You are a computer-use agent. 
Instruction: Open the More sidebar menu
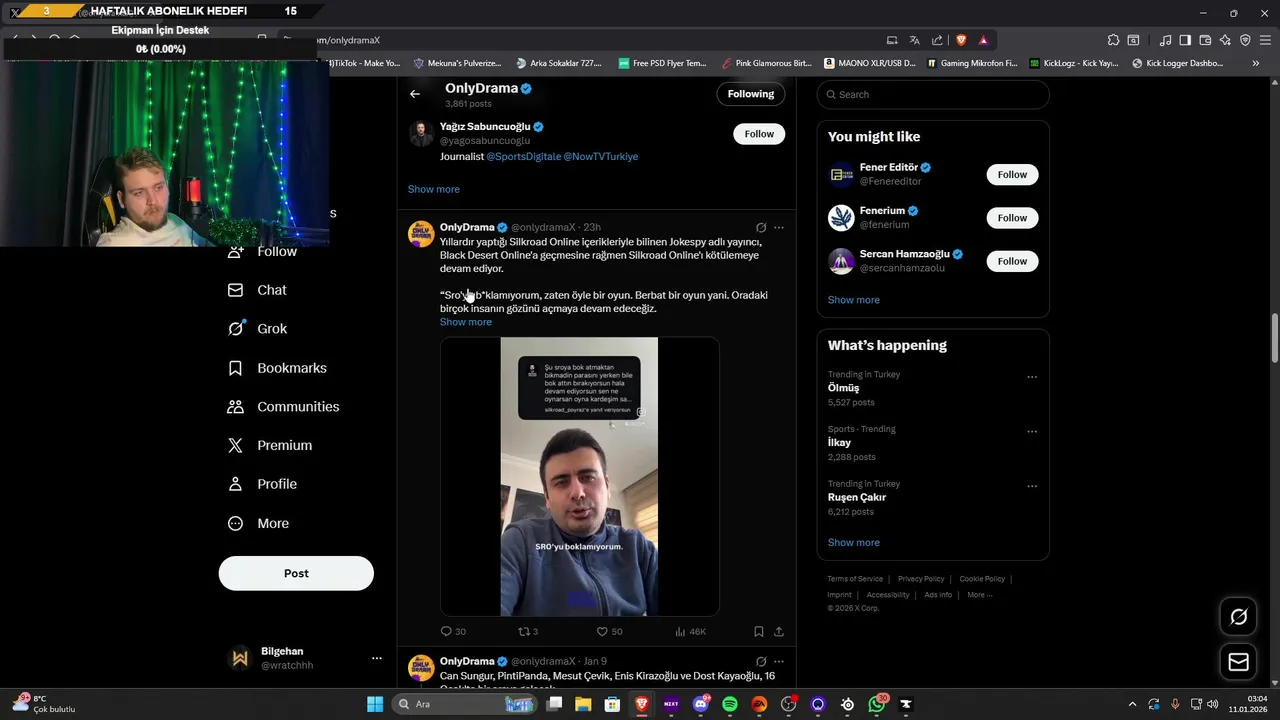[x=258, y=523]
